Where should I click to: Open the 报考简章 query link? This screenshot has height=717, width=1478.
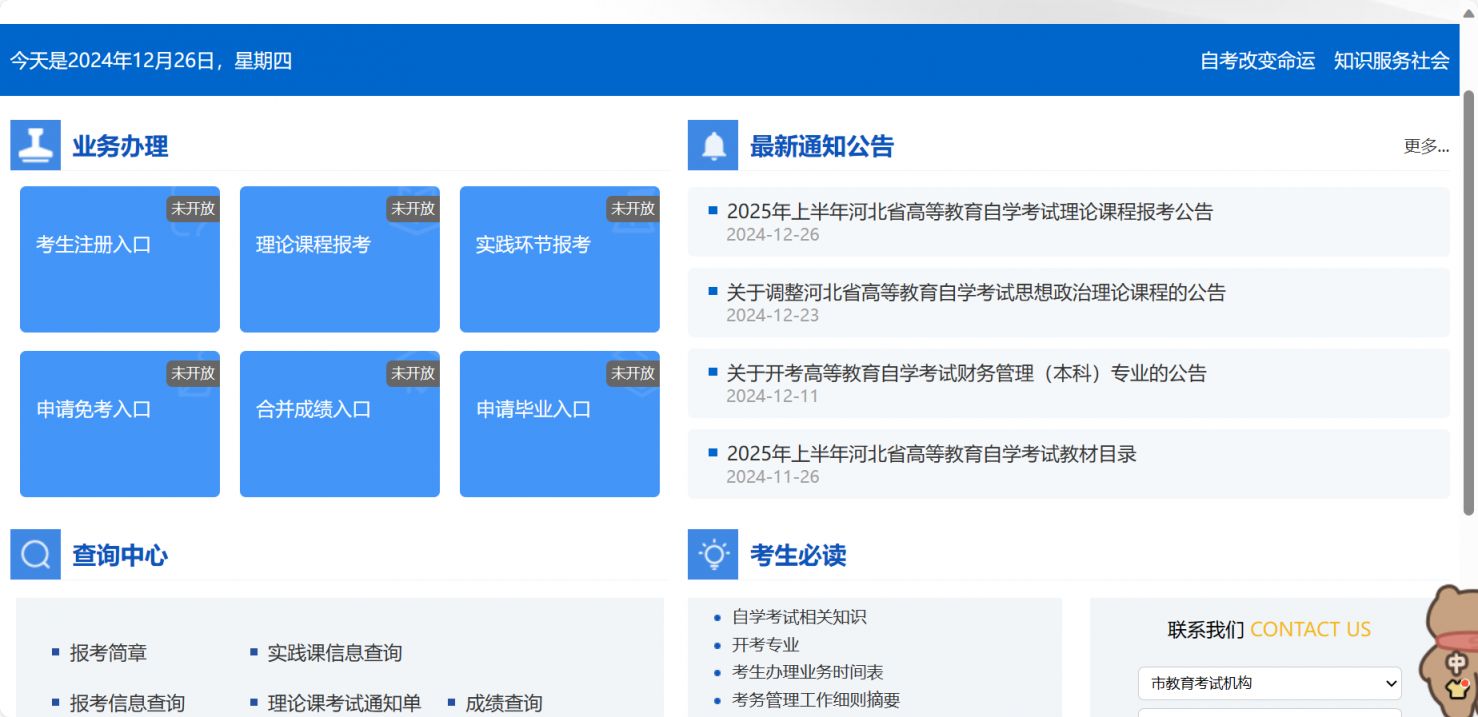click(108, 653)
